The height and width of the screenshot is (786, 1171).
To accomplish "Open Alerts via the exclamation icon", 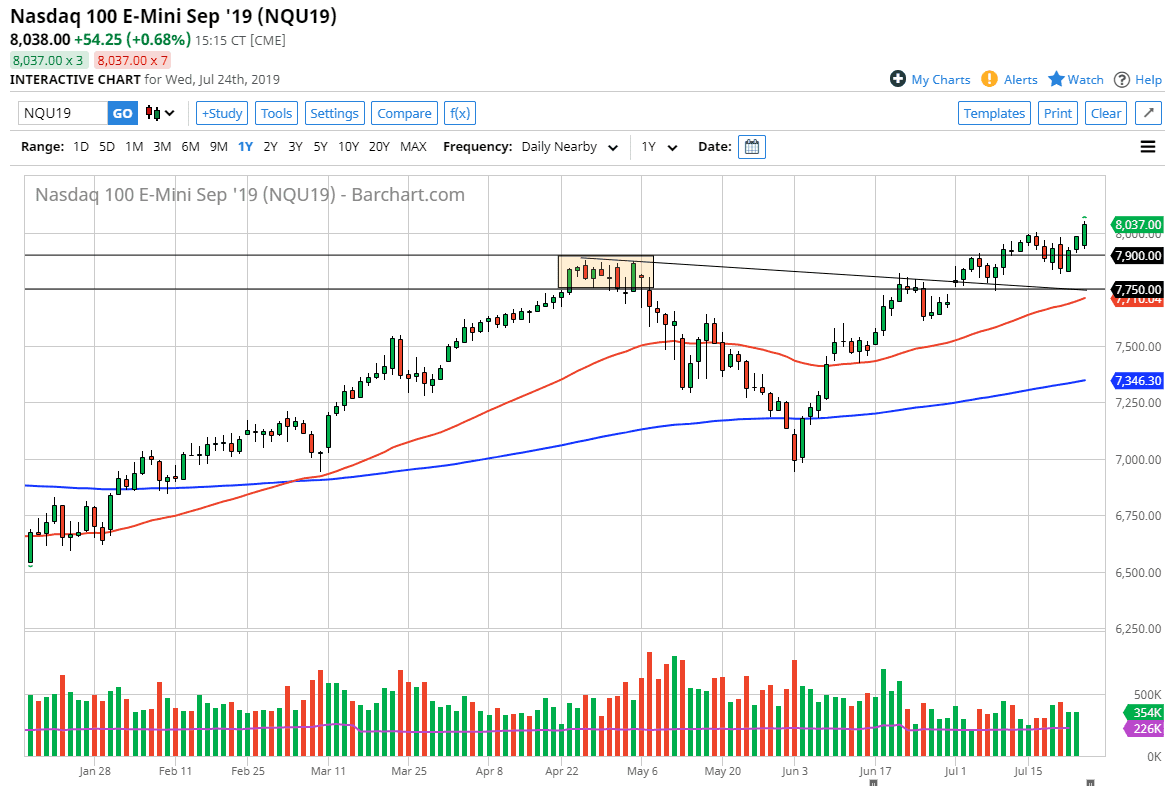I will coord(990,79).
